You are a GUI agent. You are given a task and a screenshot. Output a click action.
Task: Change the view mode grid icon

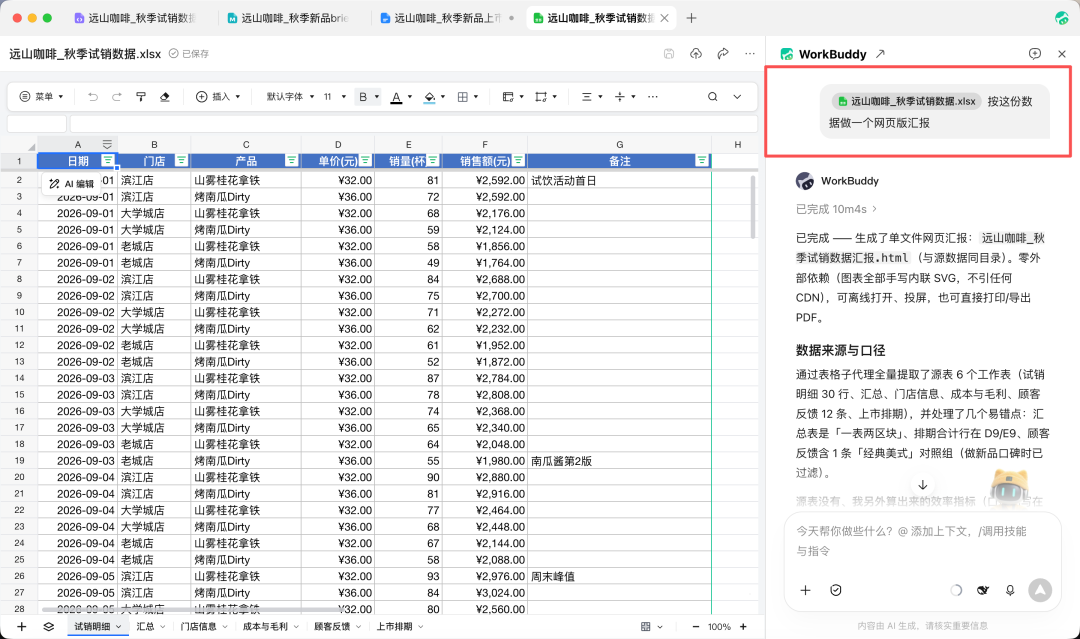[645, 627]
